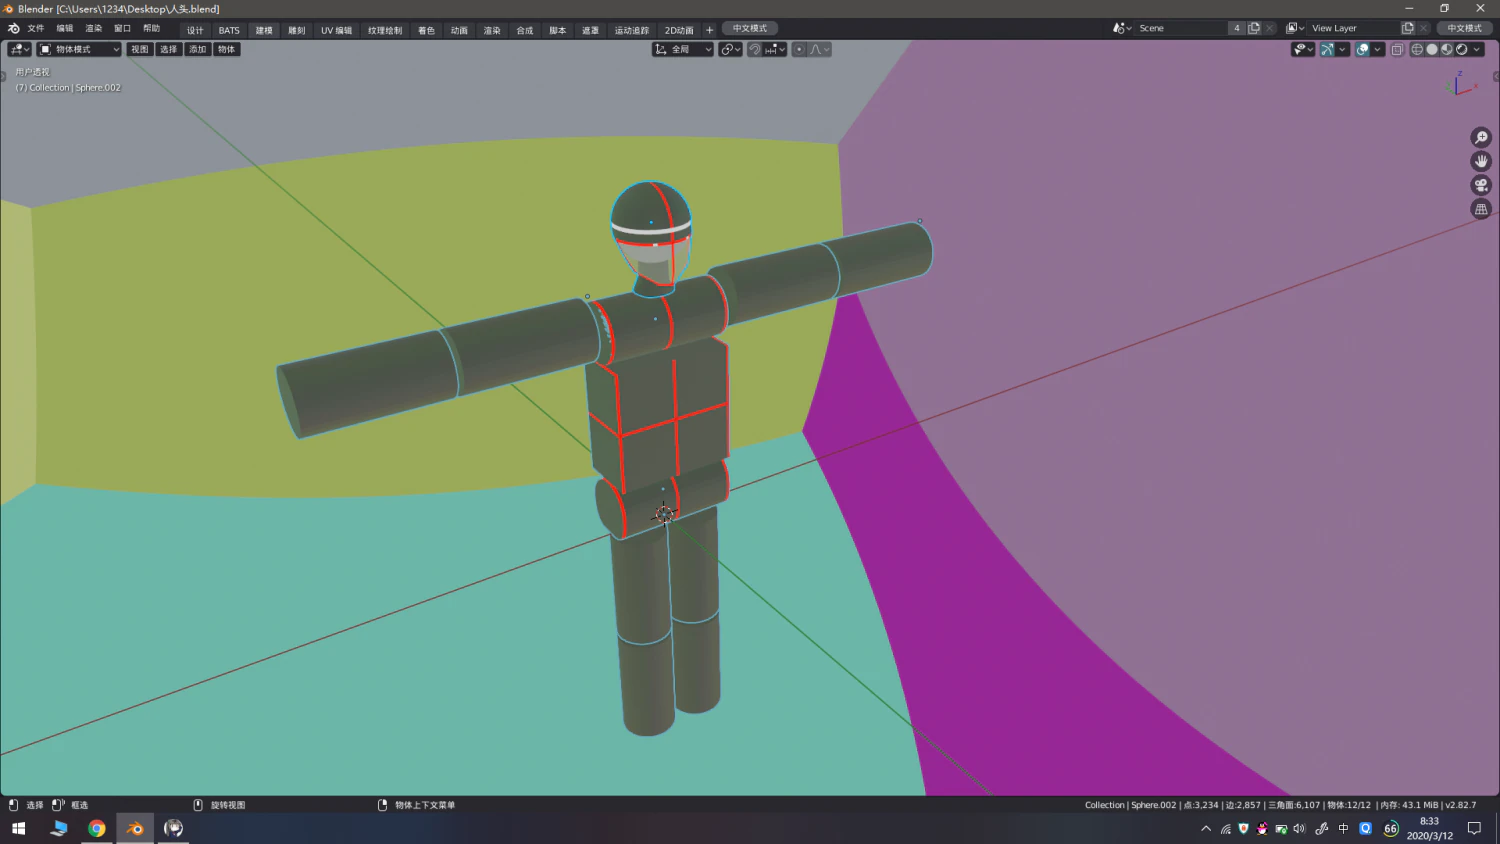Open the editor type dropdown
Screen dimensions: 1500x844
point(19,49)
